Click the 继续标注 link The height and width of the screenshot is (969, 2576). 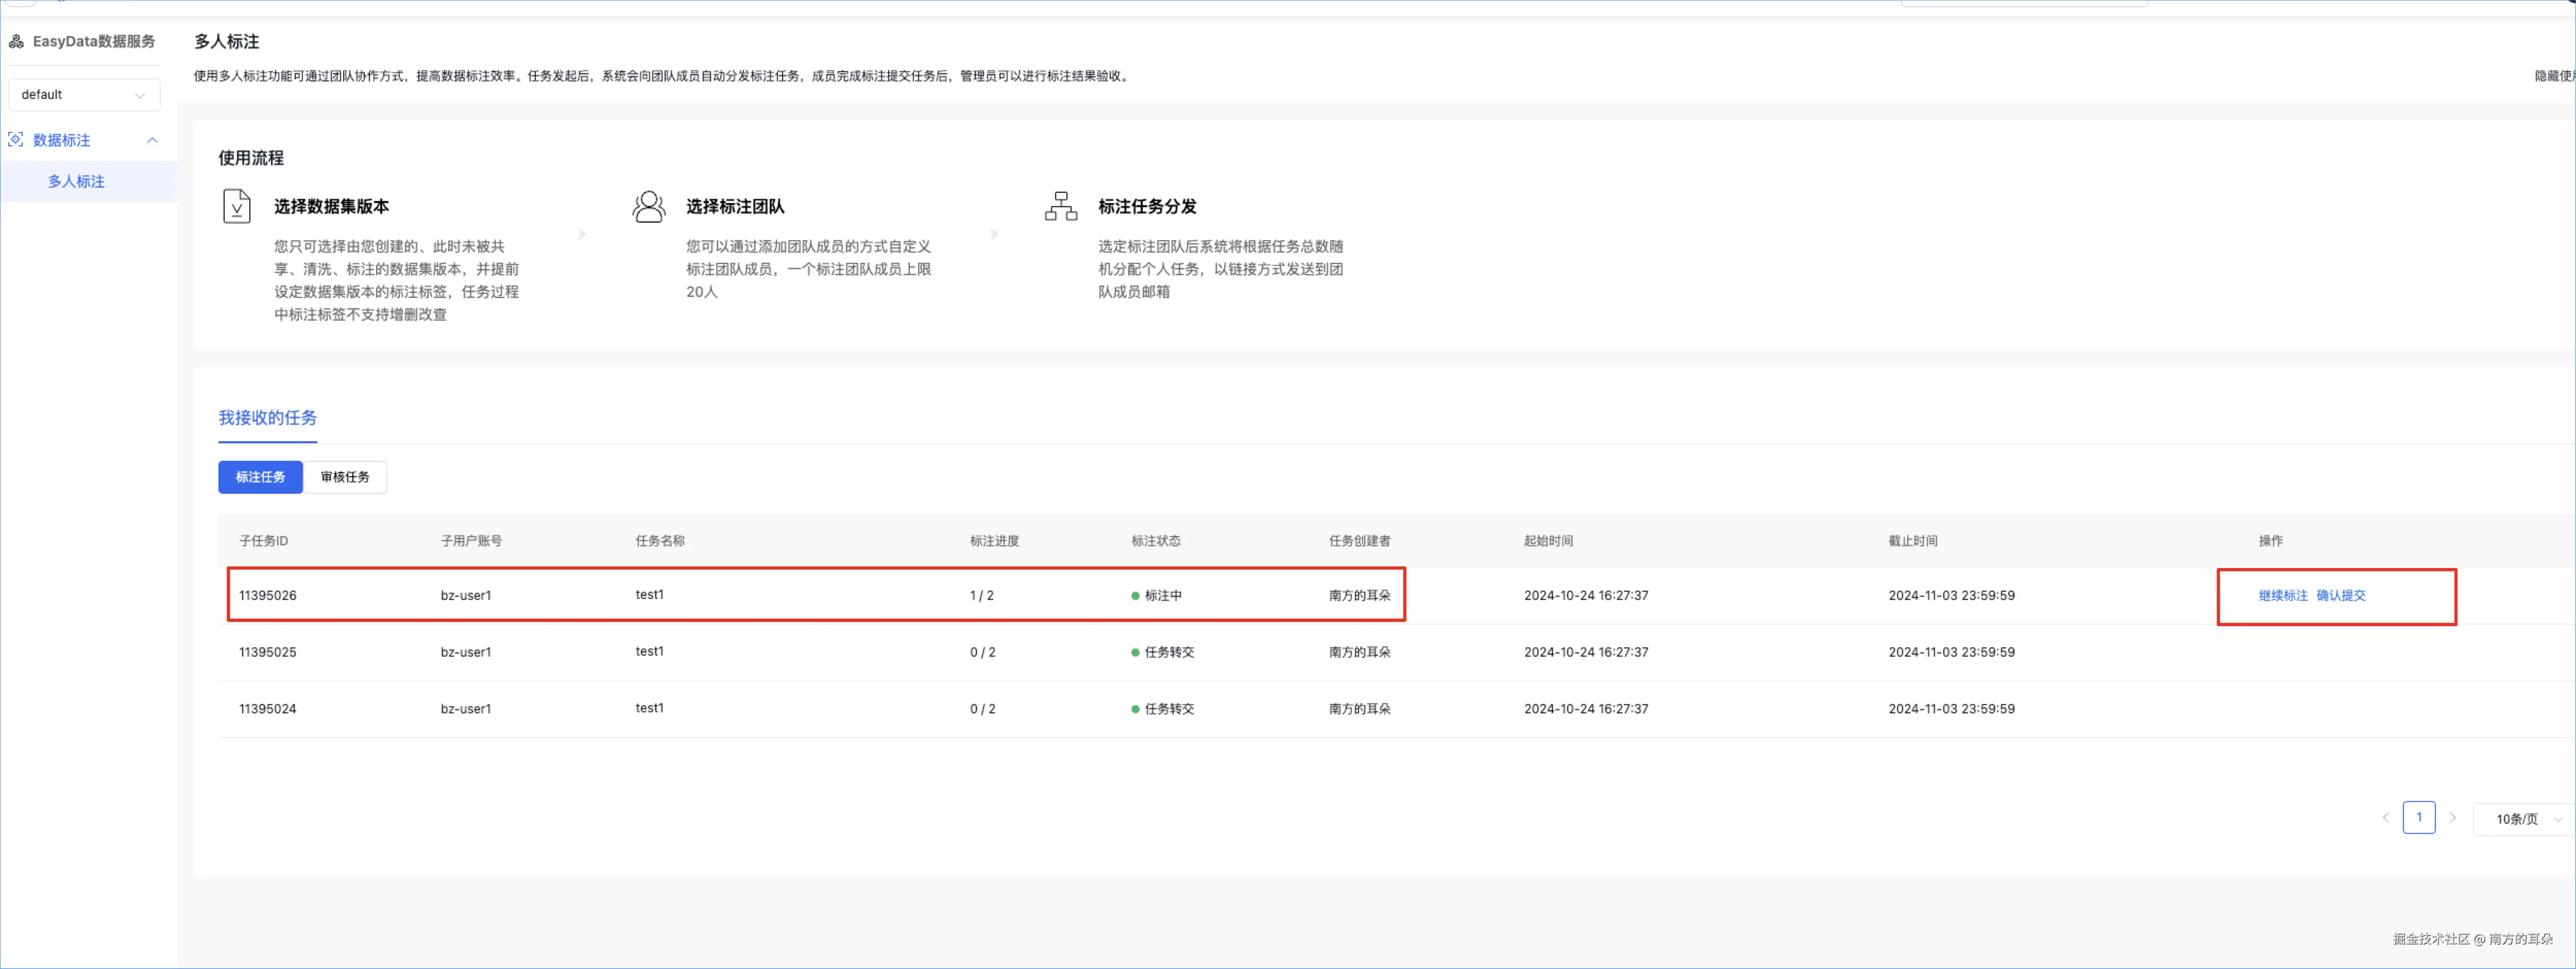[x=2282, y=596]
